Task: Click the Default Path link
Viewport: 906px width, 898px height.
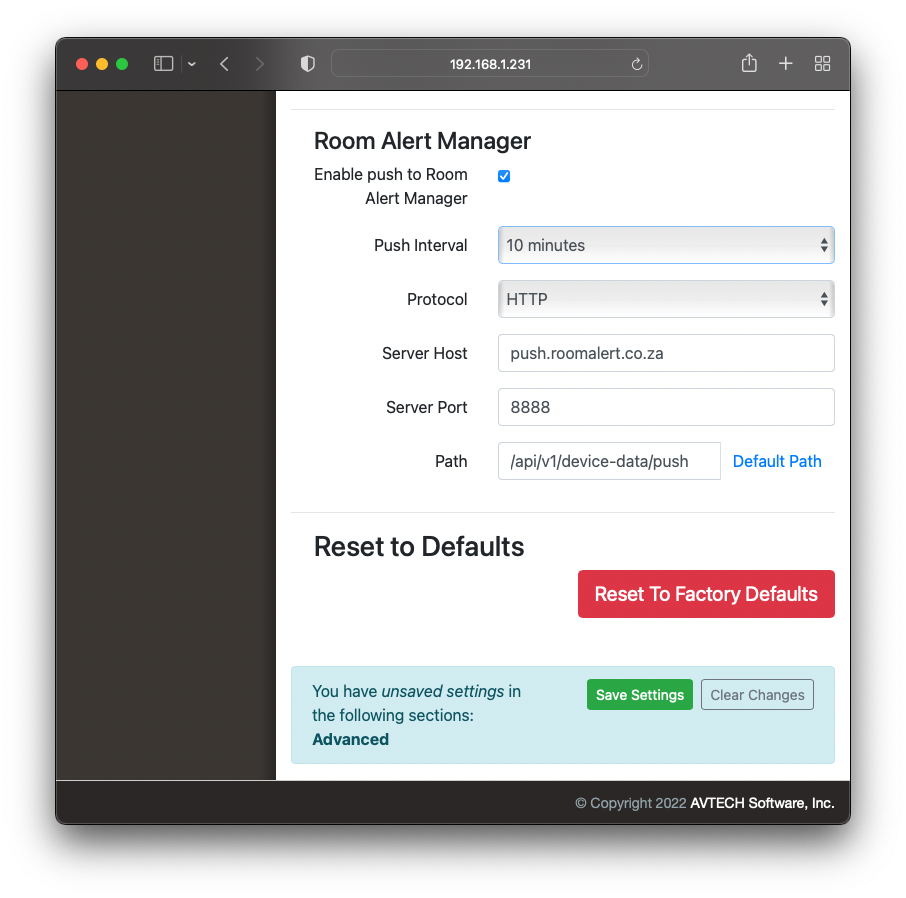Action: pyautogui.click(x=777, y=461)
